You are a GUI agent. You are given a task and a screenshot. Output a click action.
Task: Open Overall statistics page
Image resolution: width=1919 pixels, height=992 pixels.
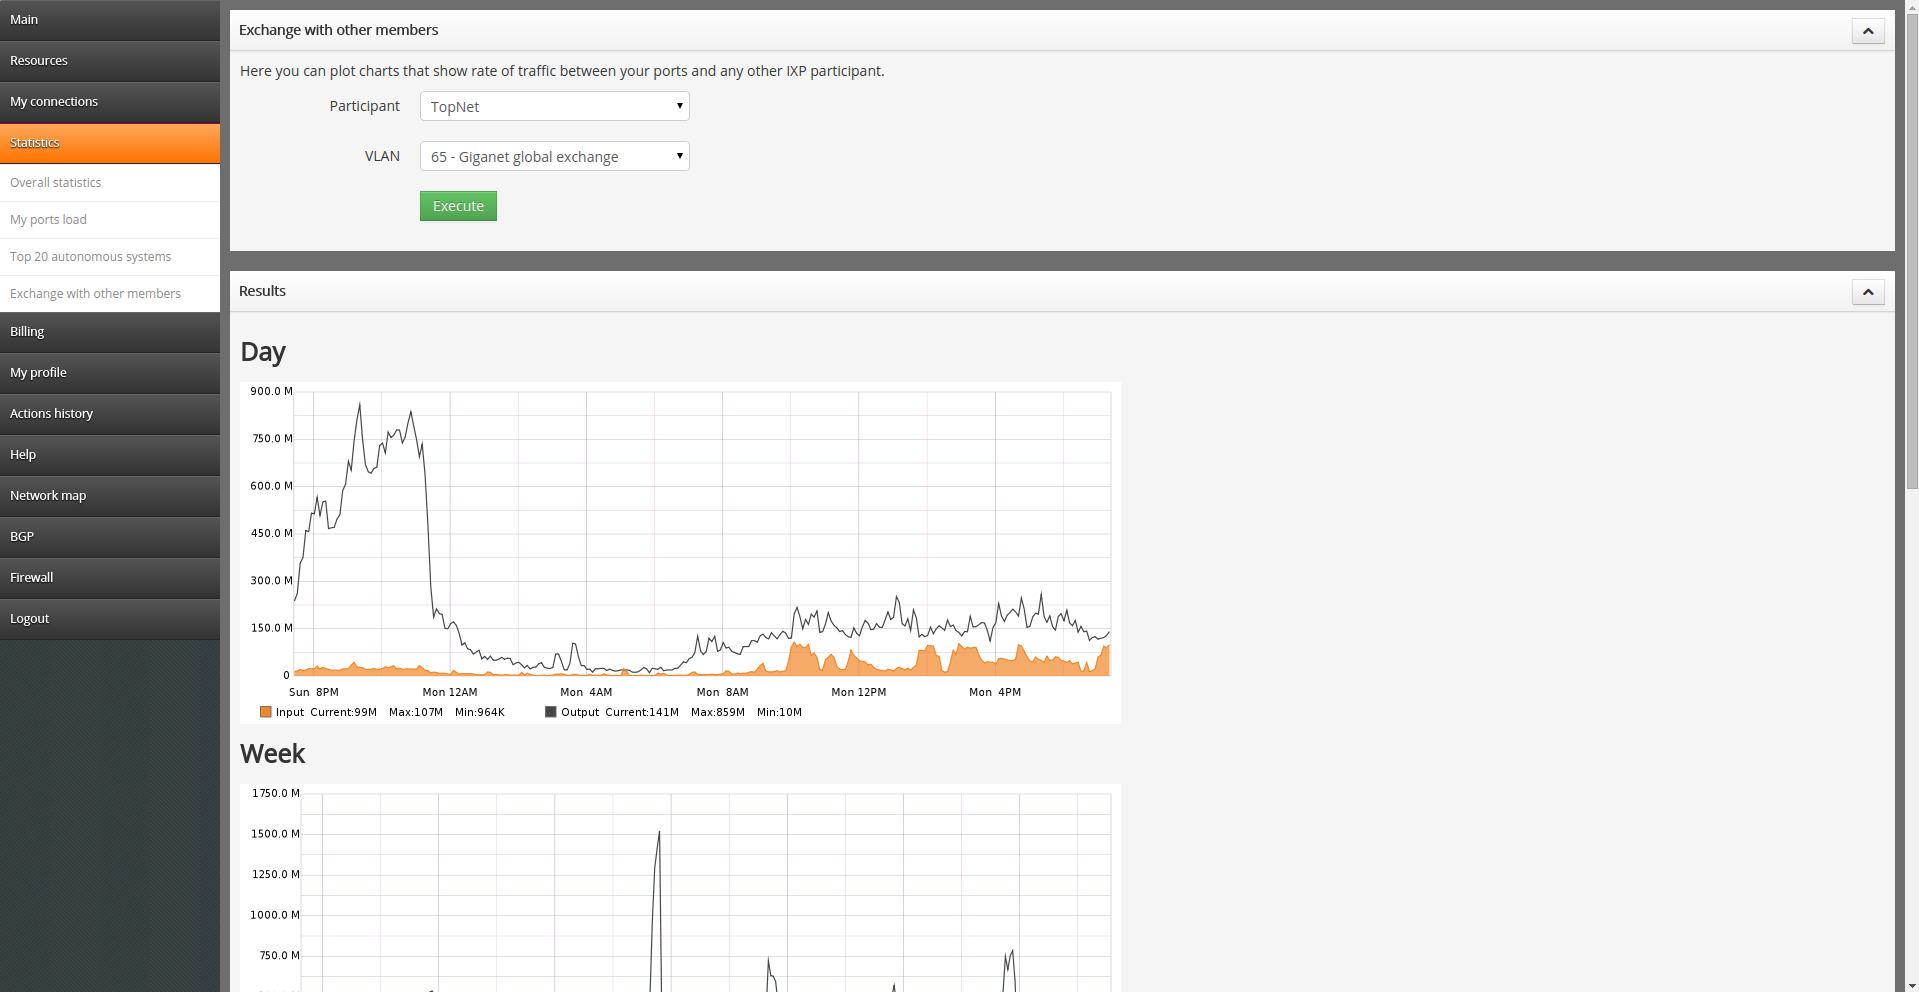110,183
